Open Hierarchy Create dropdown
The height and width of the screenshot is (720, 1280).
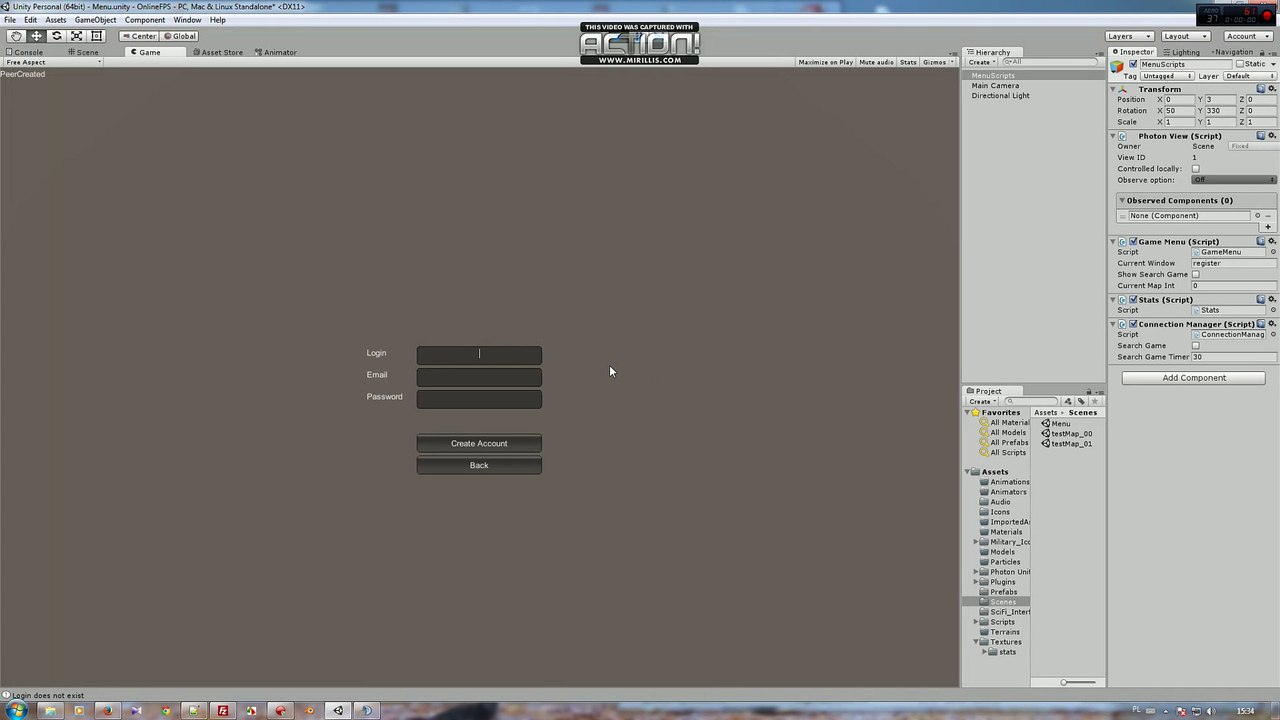[x=981, y=62]
